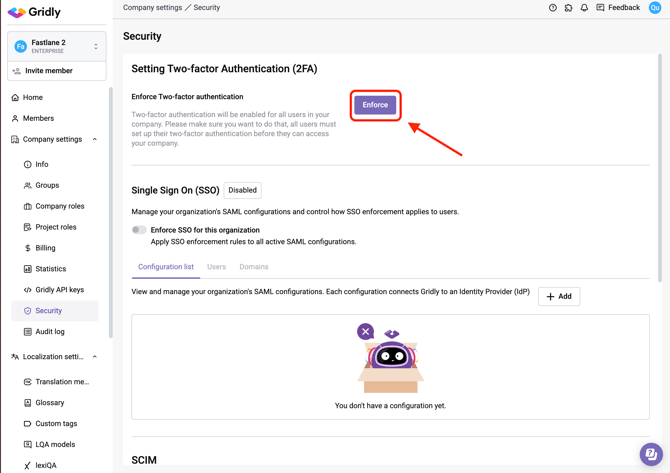Screen dimensions: 670x473
Task: Go to Billing in sidebar
Action: click(45, 248)
